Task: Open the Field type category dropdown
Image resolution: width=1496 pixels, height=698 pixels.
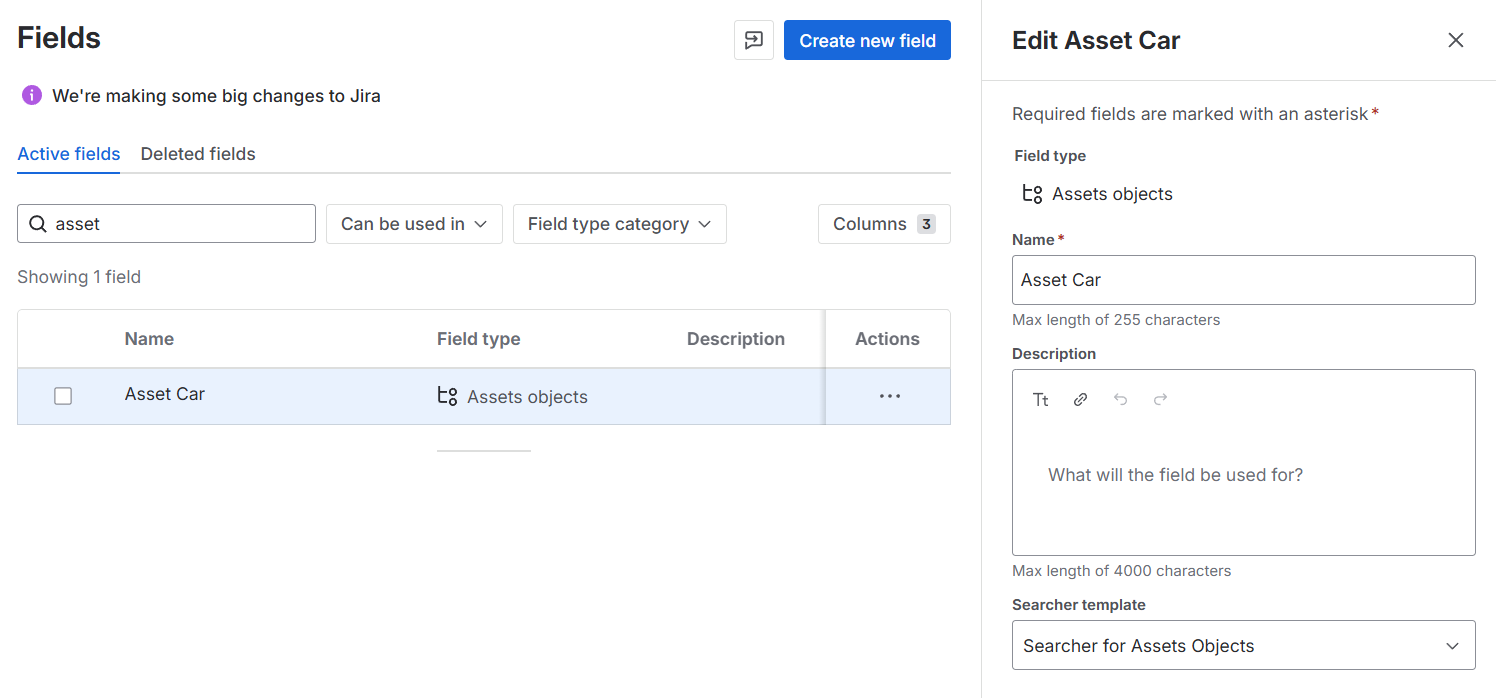Action: (x=619, y=224)
